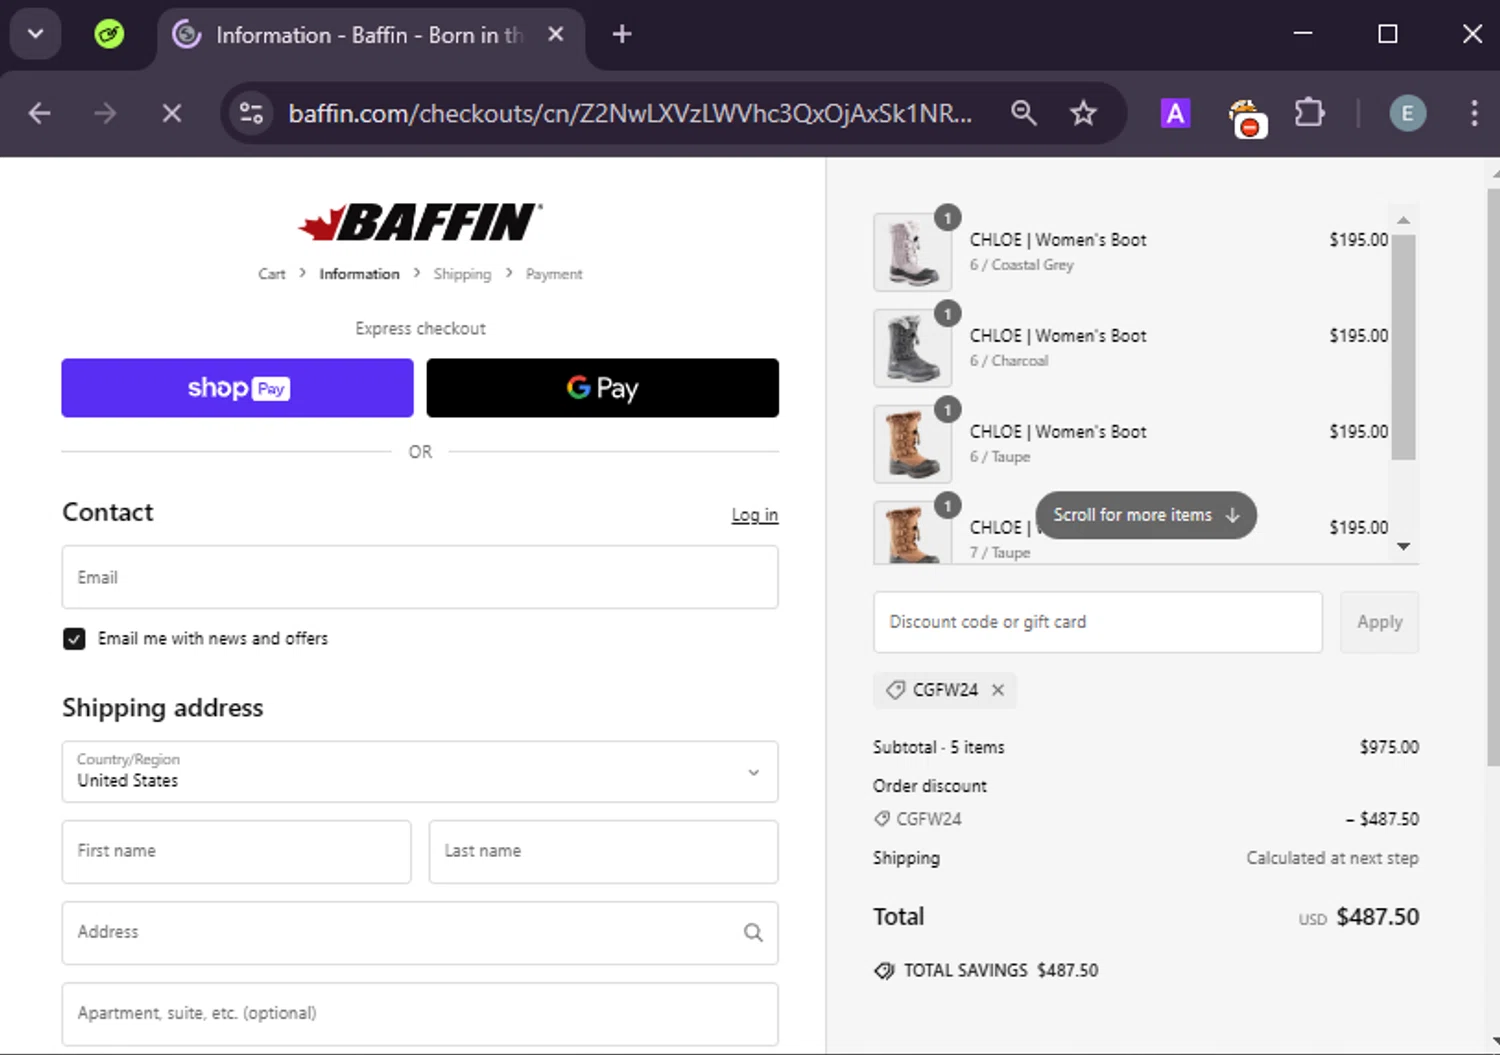This screenshot has height=1055, width=1500.
Task: Remove the CGFW24 discount code
Action: coord(997,690)
